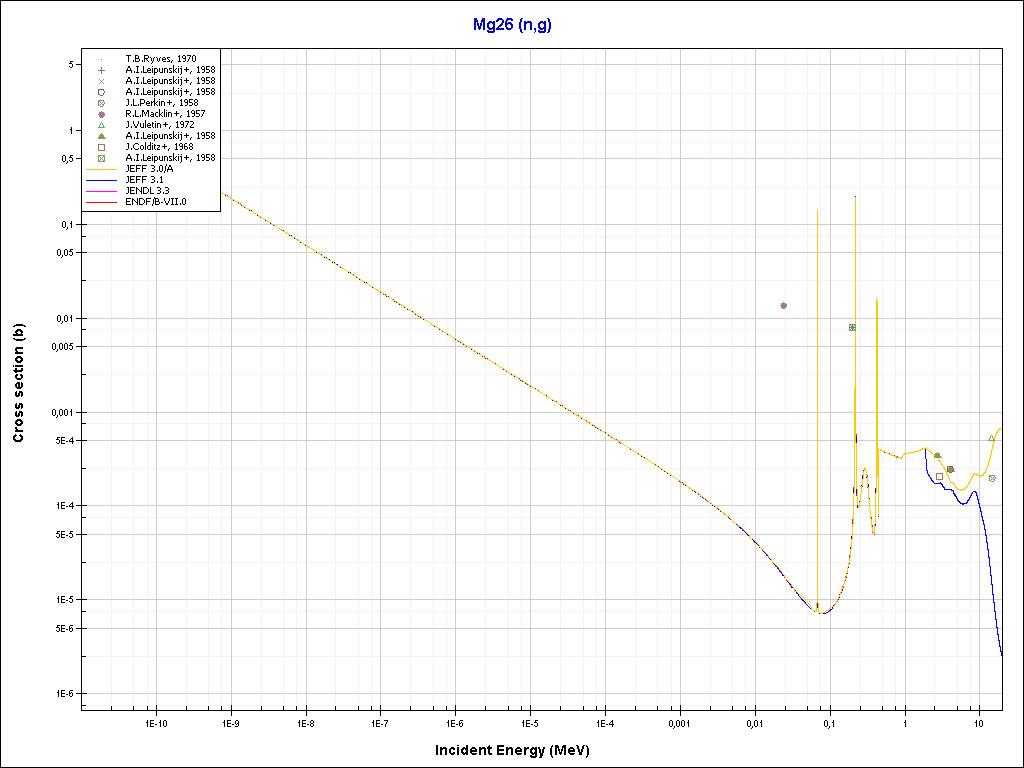
Task: Select the J.Vuletin+, 1972 legend label
Action: [160, 125]
